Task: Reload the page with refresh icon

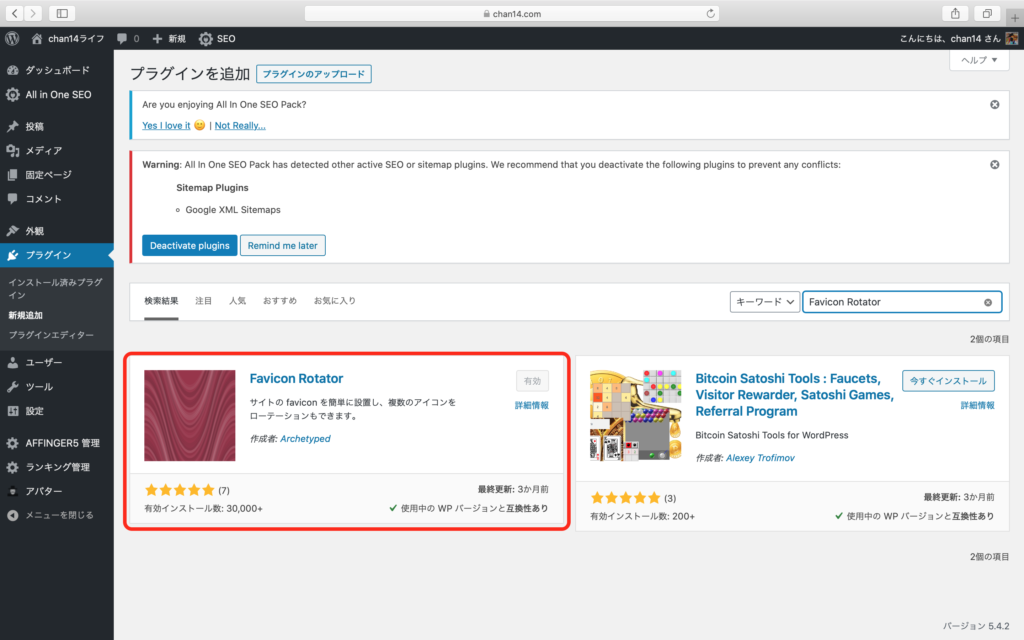Action: pos(711,13)
